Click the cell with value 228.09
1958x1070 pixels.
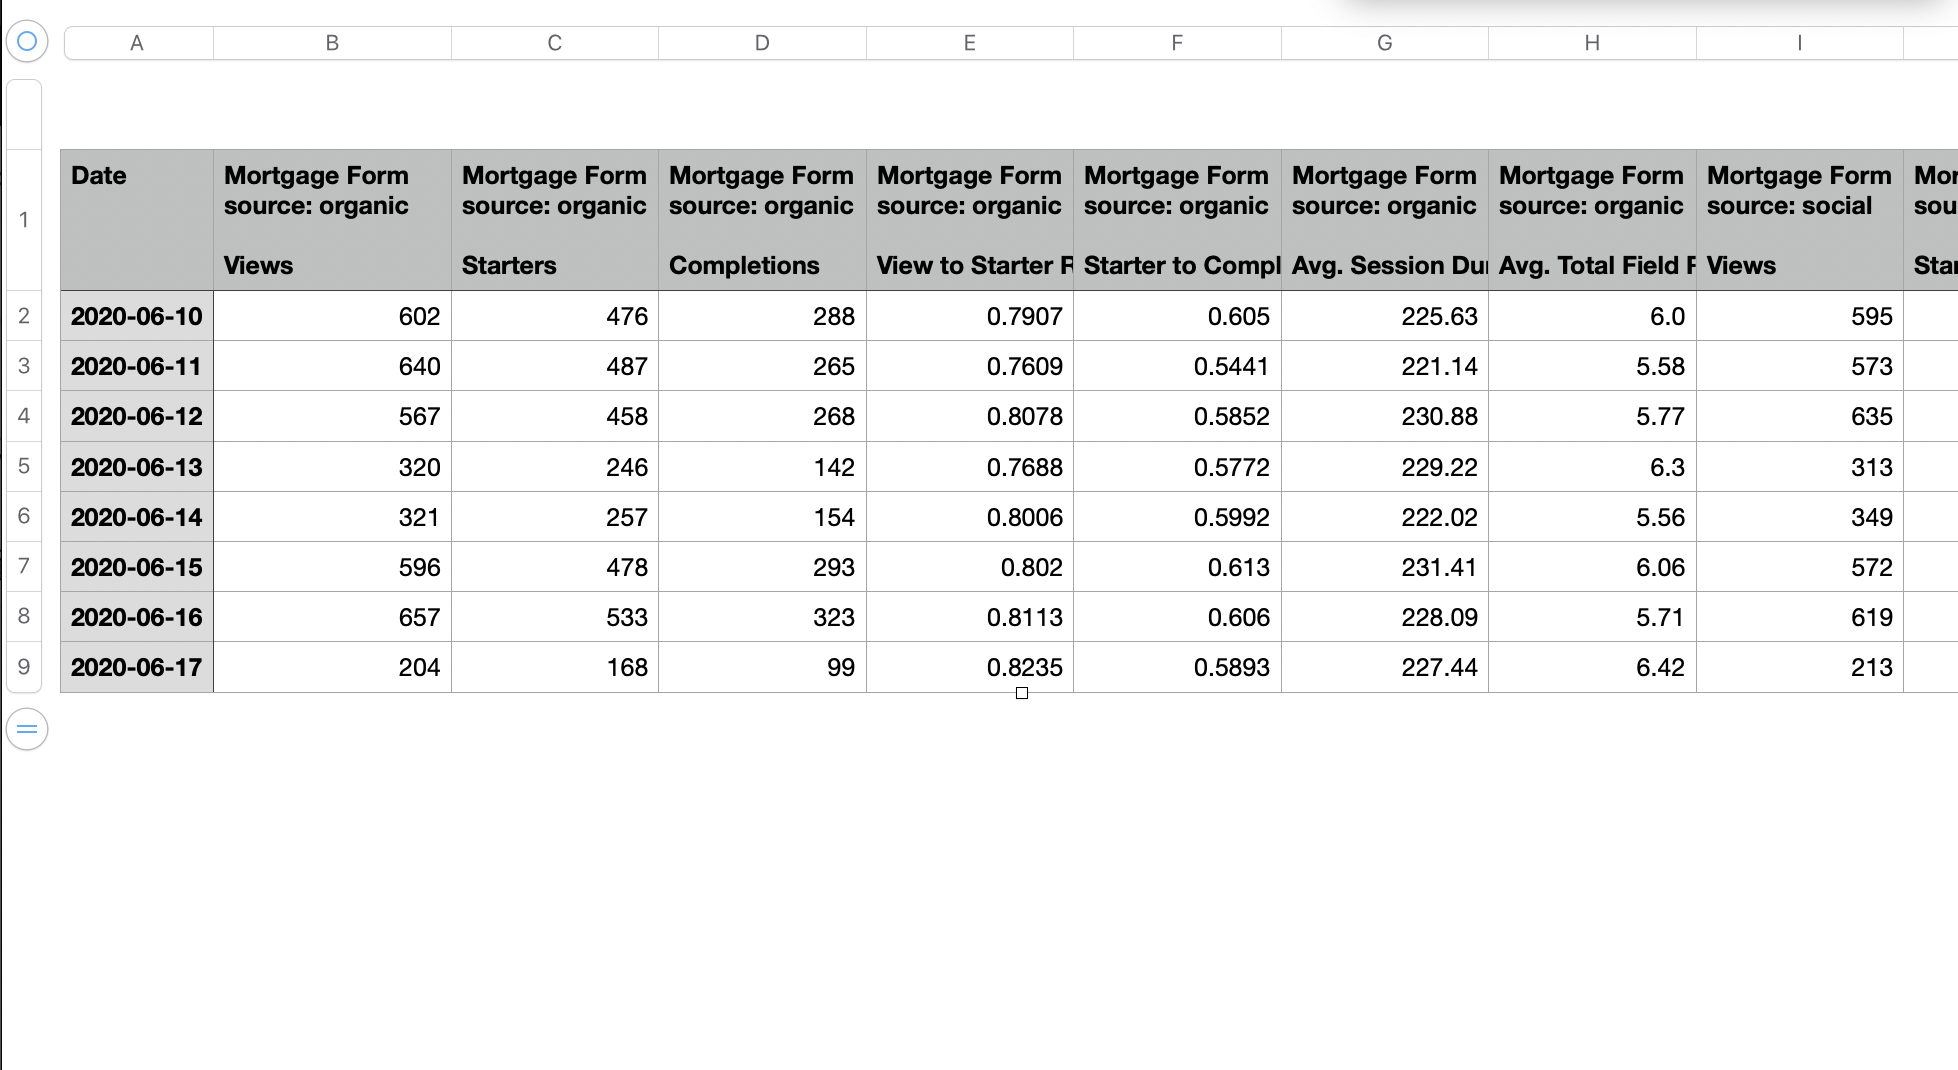coord(1385,617)
